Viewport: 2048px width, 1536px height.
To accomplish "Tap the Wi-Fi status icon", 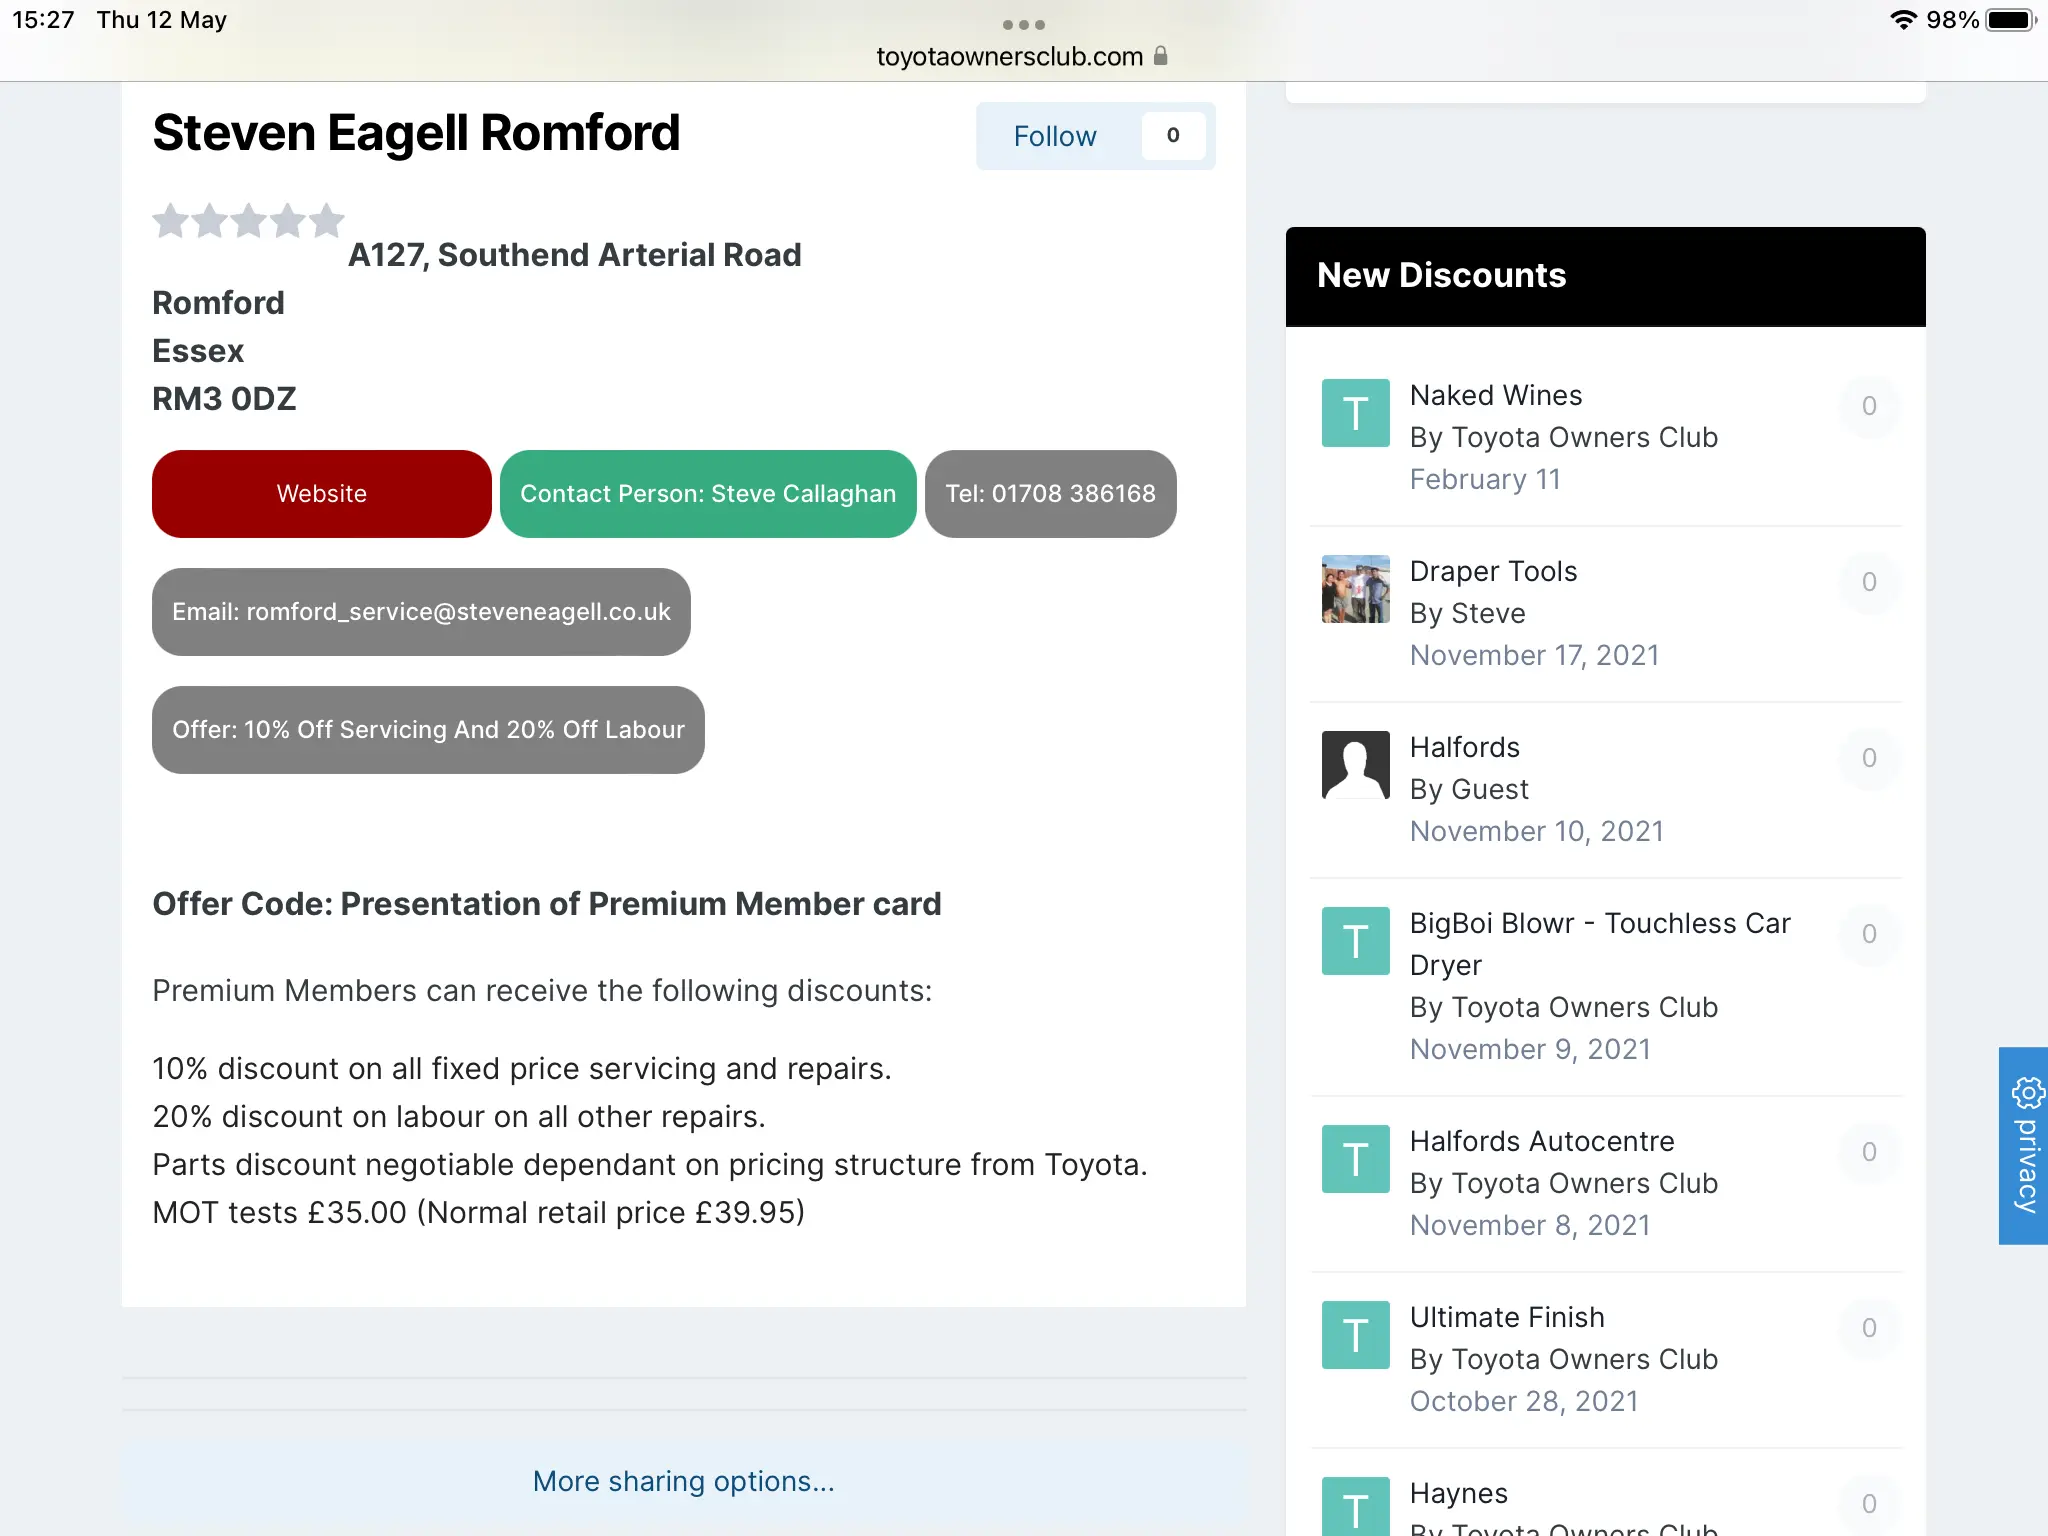I will (1903, 20).
